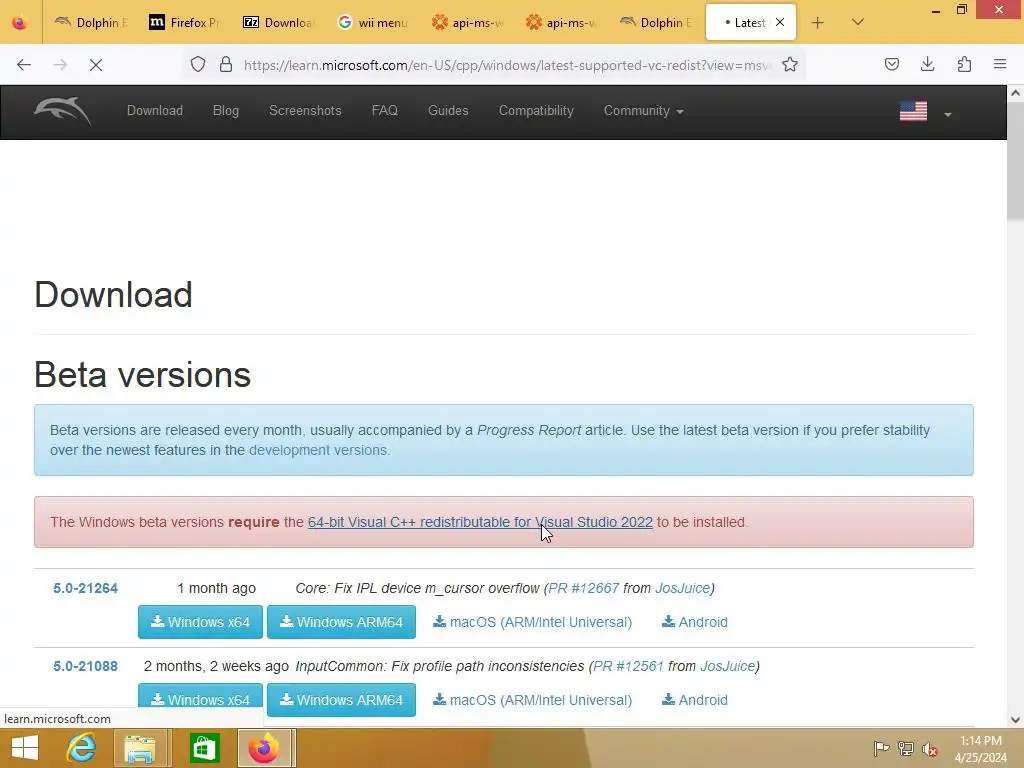This screenshot has height=768, width=1024.
Task: Follow the development versions link
Action: [318, 451]
